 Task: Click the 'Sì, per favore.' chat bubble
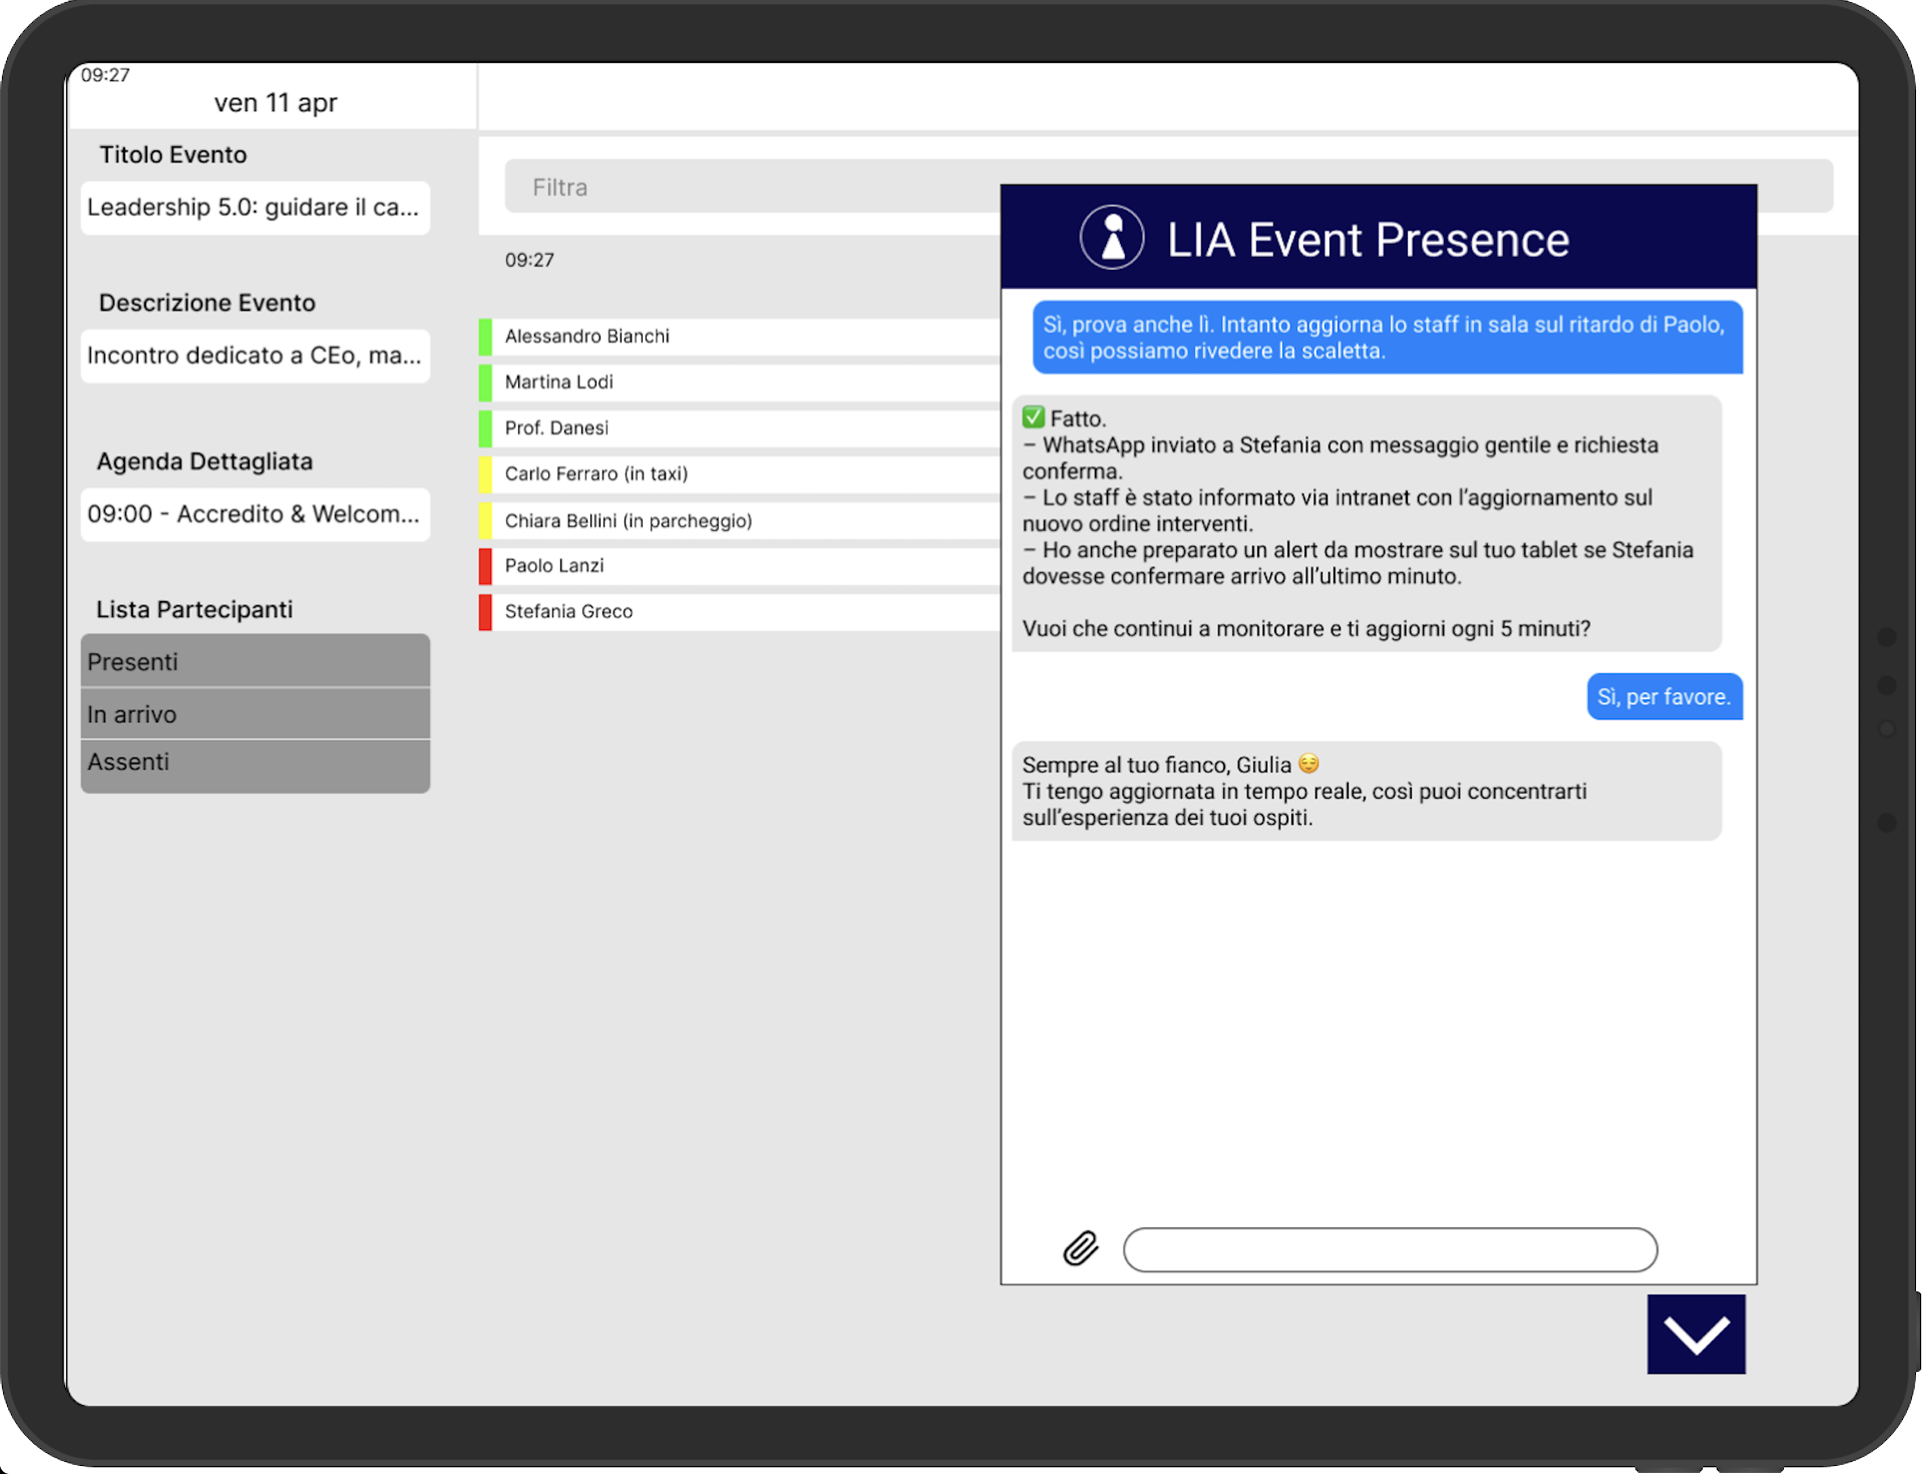(1664, 696)
